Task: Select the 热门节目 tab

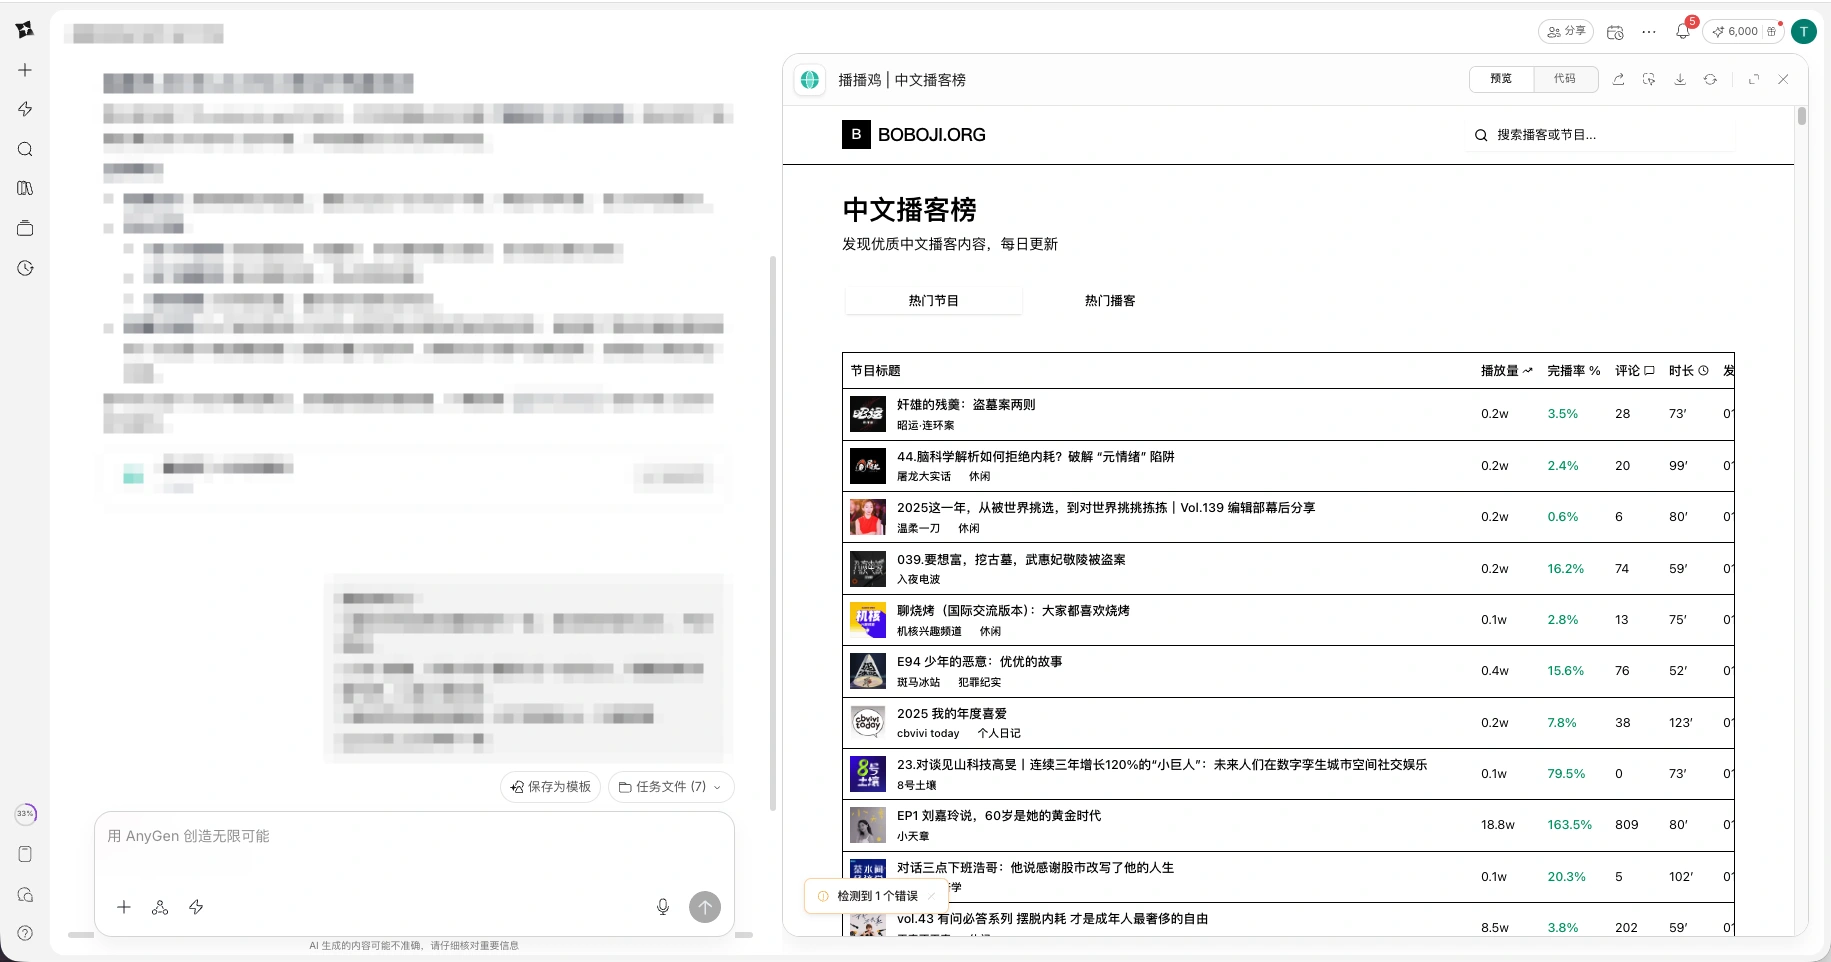Action: click(933, 301)
